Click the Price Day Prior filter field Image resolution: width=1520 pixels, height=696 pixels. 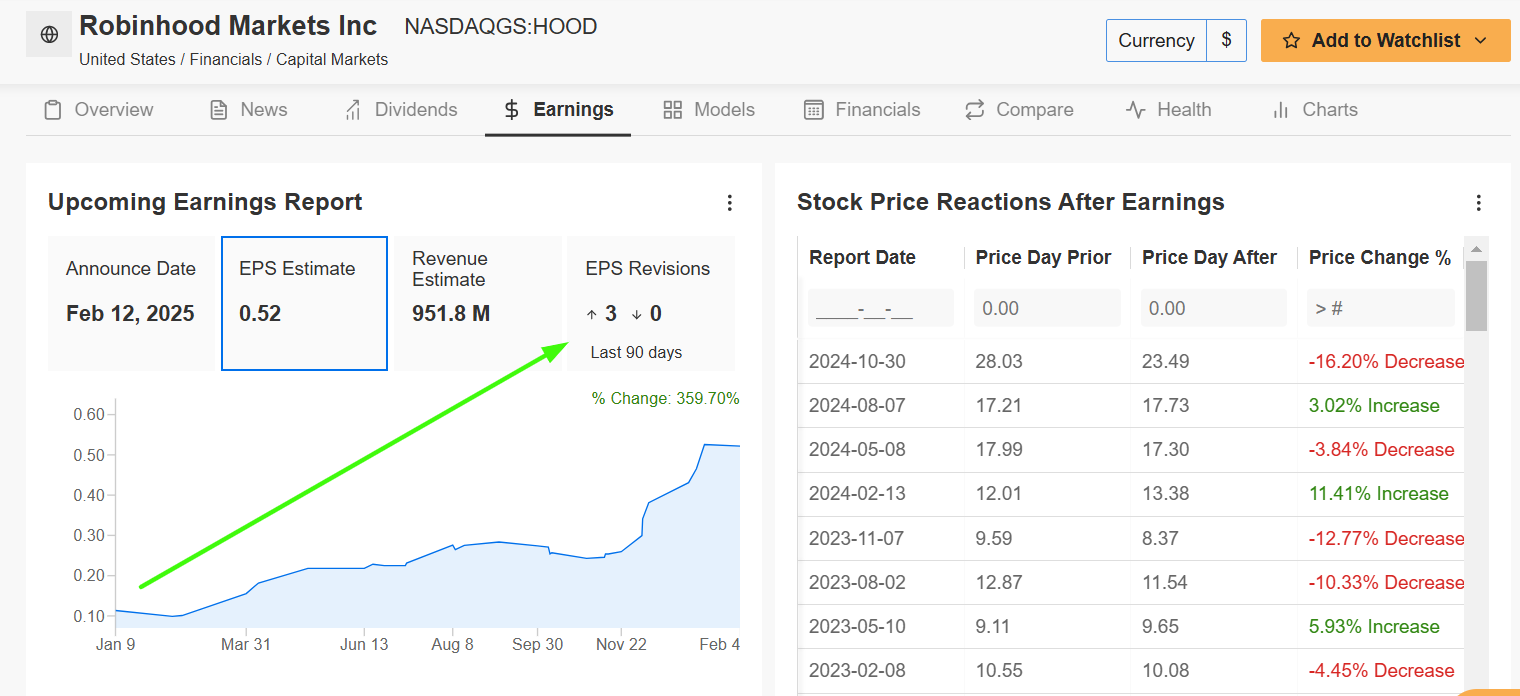pos(1048,308)
